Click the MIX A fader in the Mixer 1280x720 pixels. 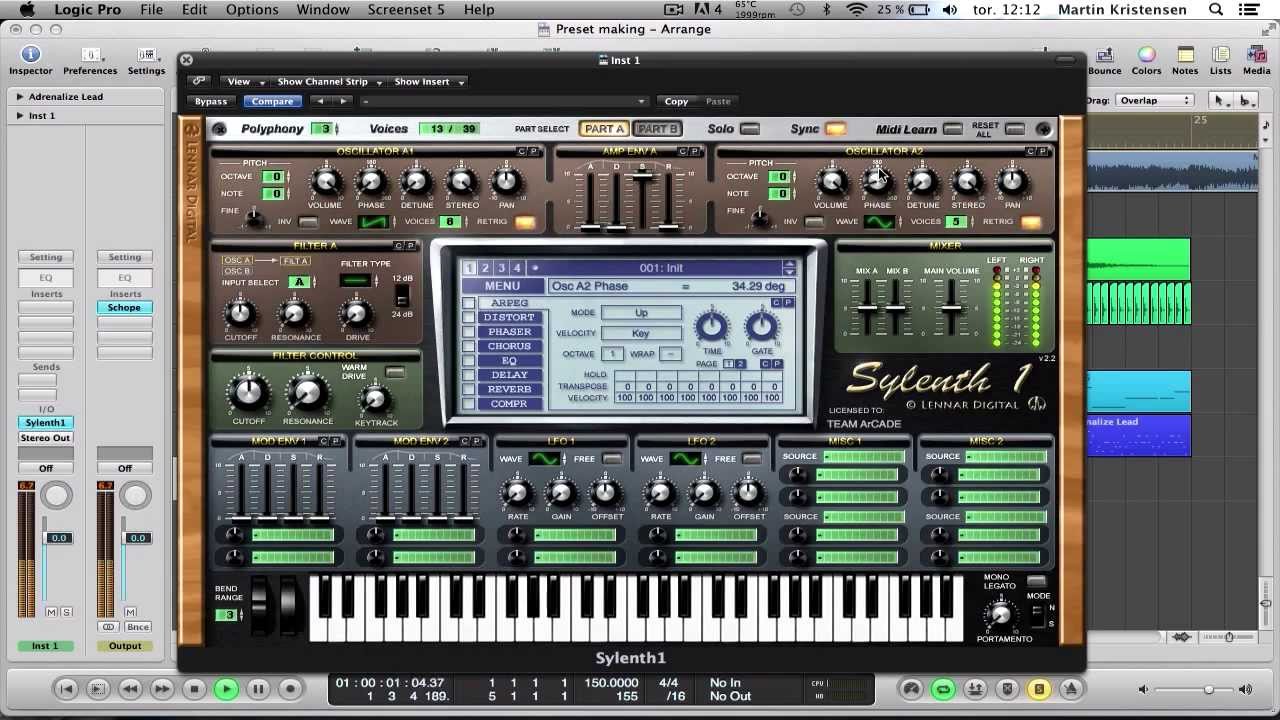(x=866, y=307)
